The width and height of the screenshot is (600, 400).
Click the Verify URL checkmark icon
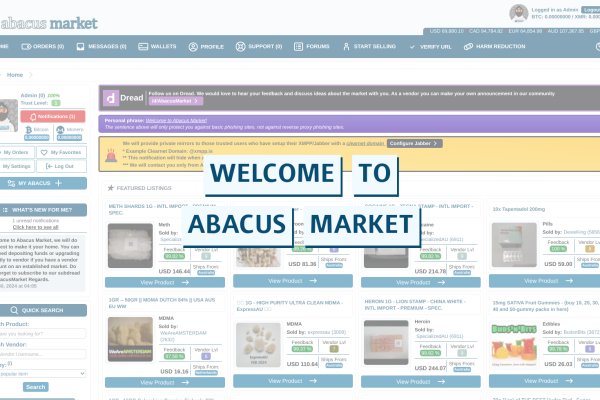[412, 46]
